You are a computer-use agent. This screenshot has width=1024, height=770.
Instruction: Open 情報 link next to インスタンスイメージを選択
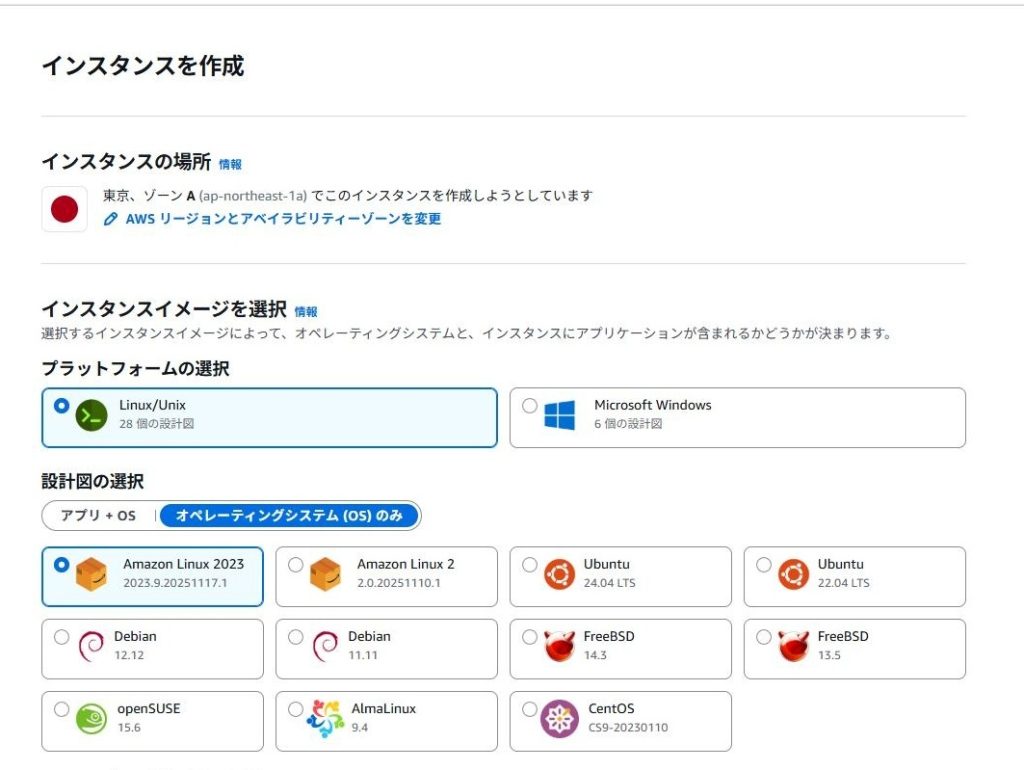point(306,312)
